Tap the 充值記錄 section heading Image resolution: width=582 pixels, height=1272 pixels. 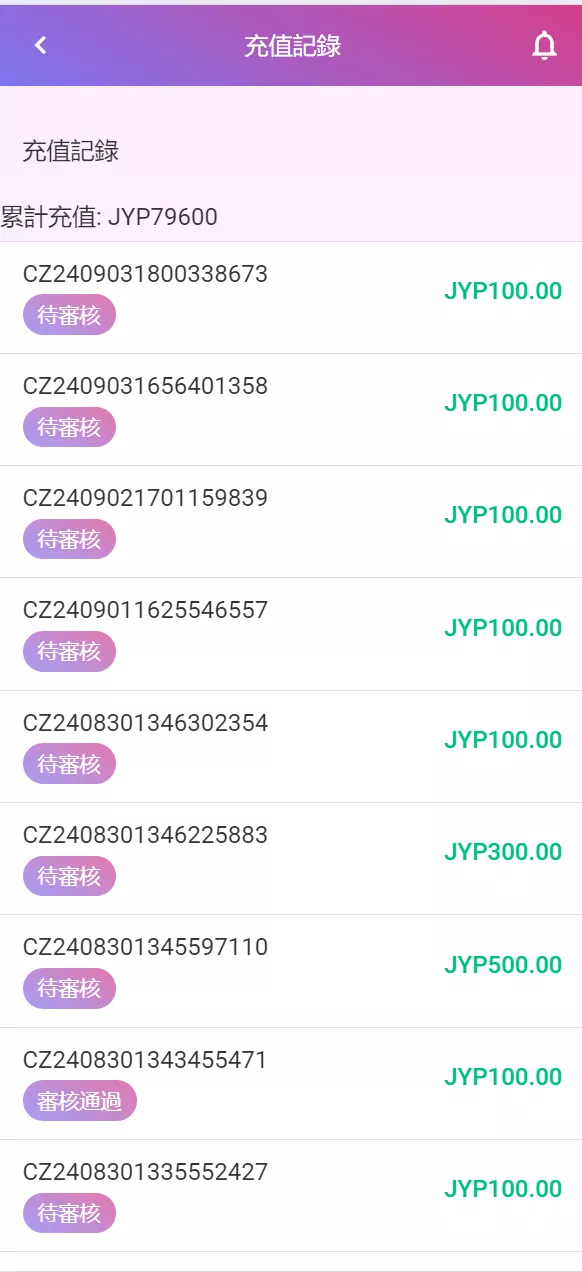click(x=71, y=152)
